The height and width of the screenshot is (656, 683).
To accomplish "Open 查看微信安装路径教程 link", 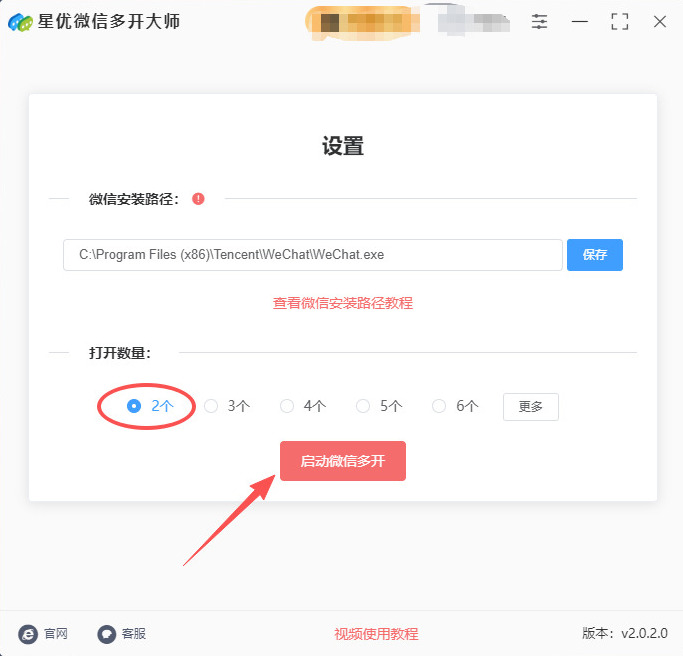I will pos(343,303).
